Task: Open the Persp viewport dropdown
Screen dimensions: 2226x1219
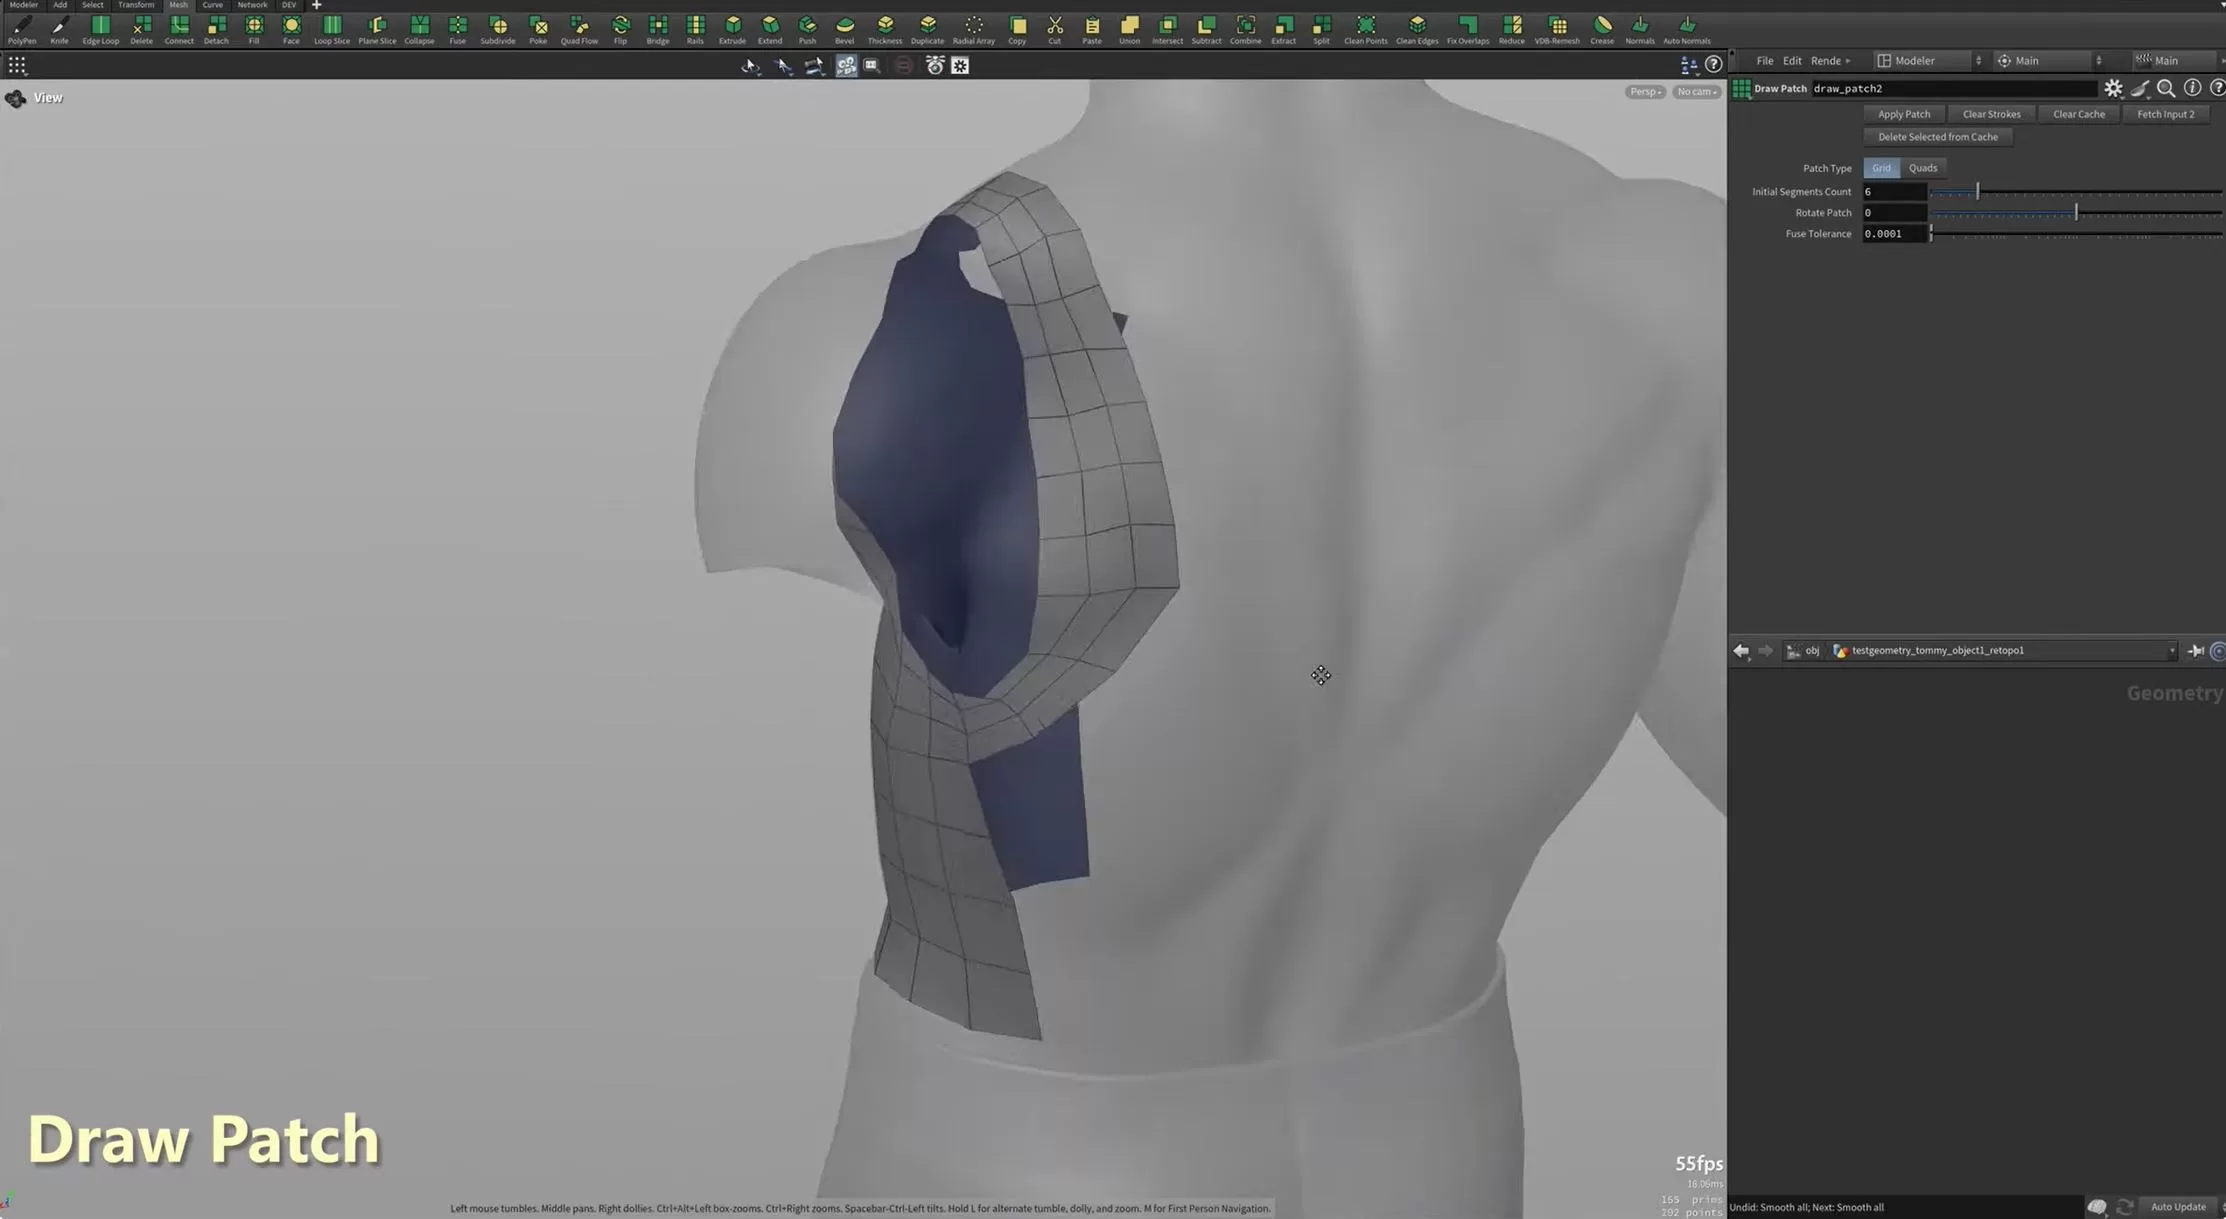Action: pos(1644,92)
